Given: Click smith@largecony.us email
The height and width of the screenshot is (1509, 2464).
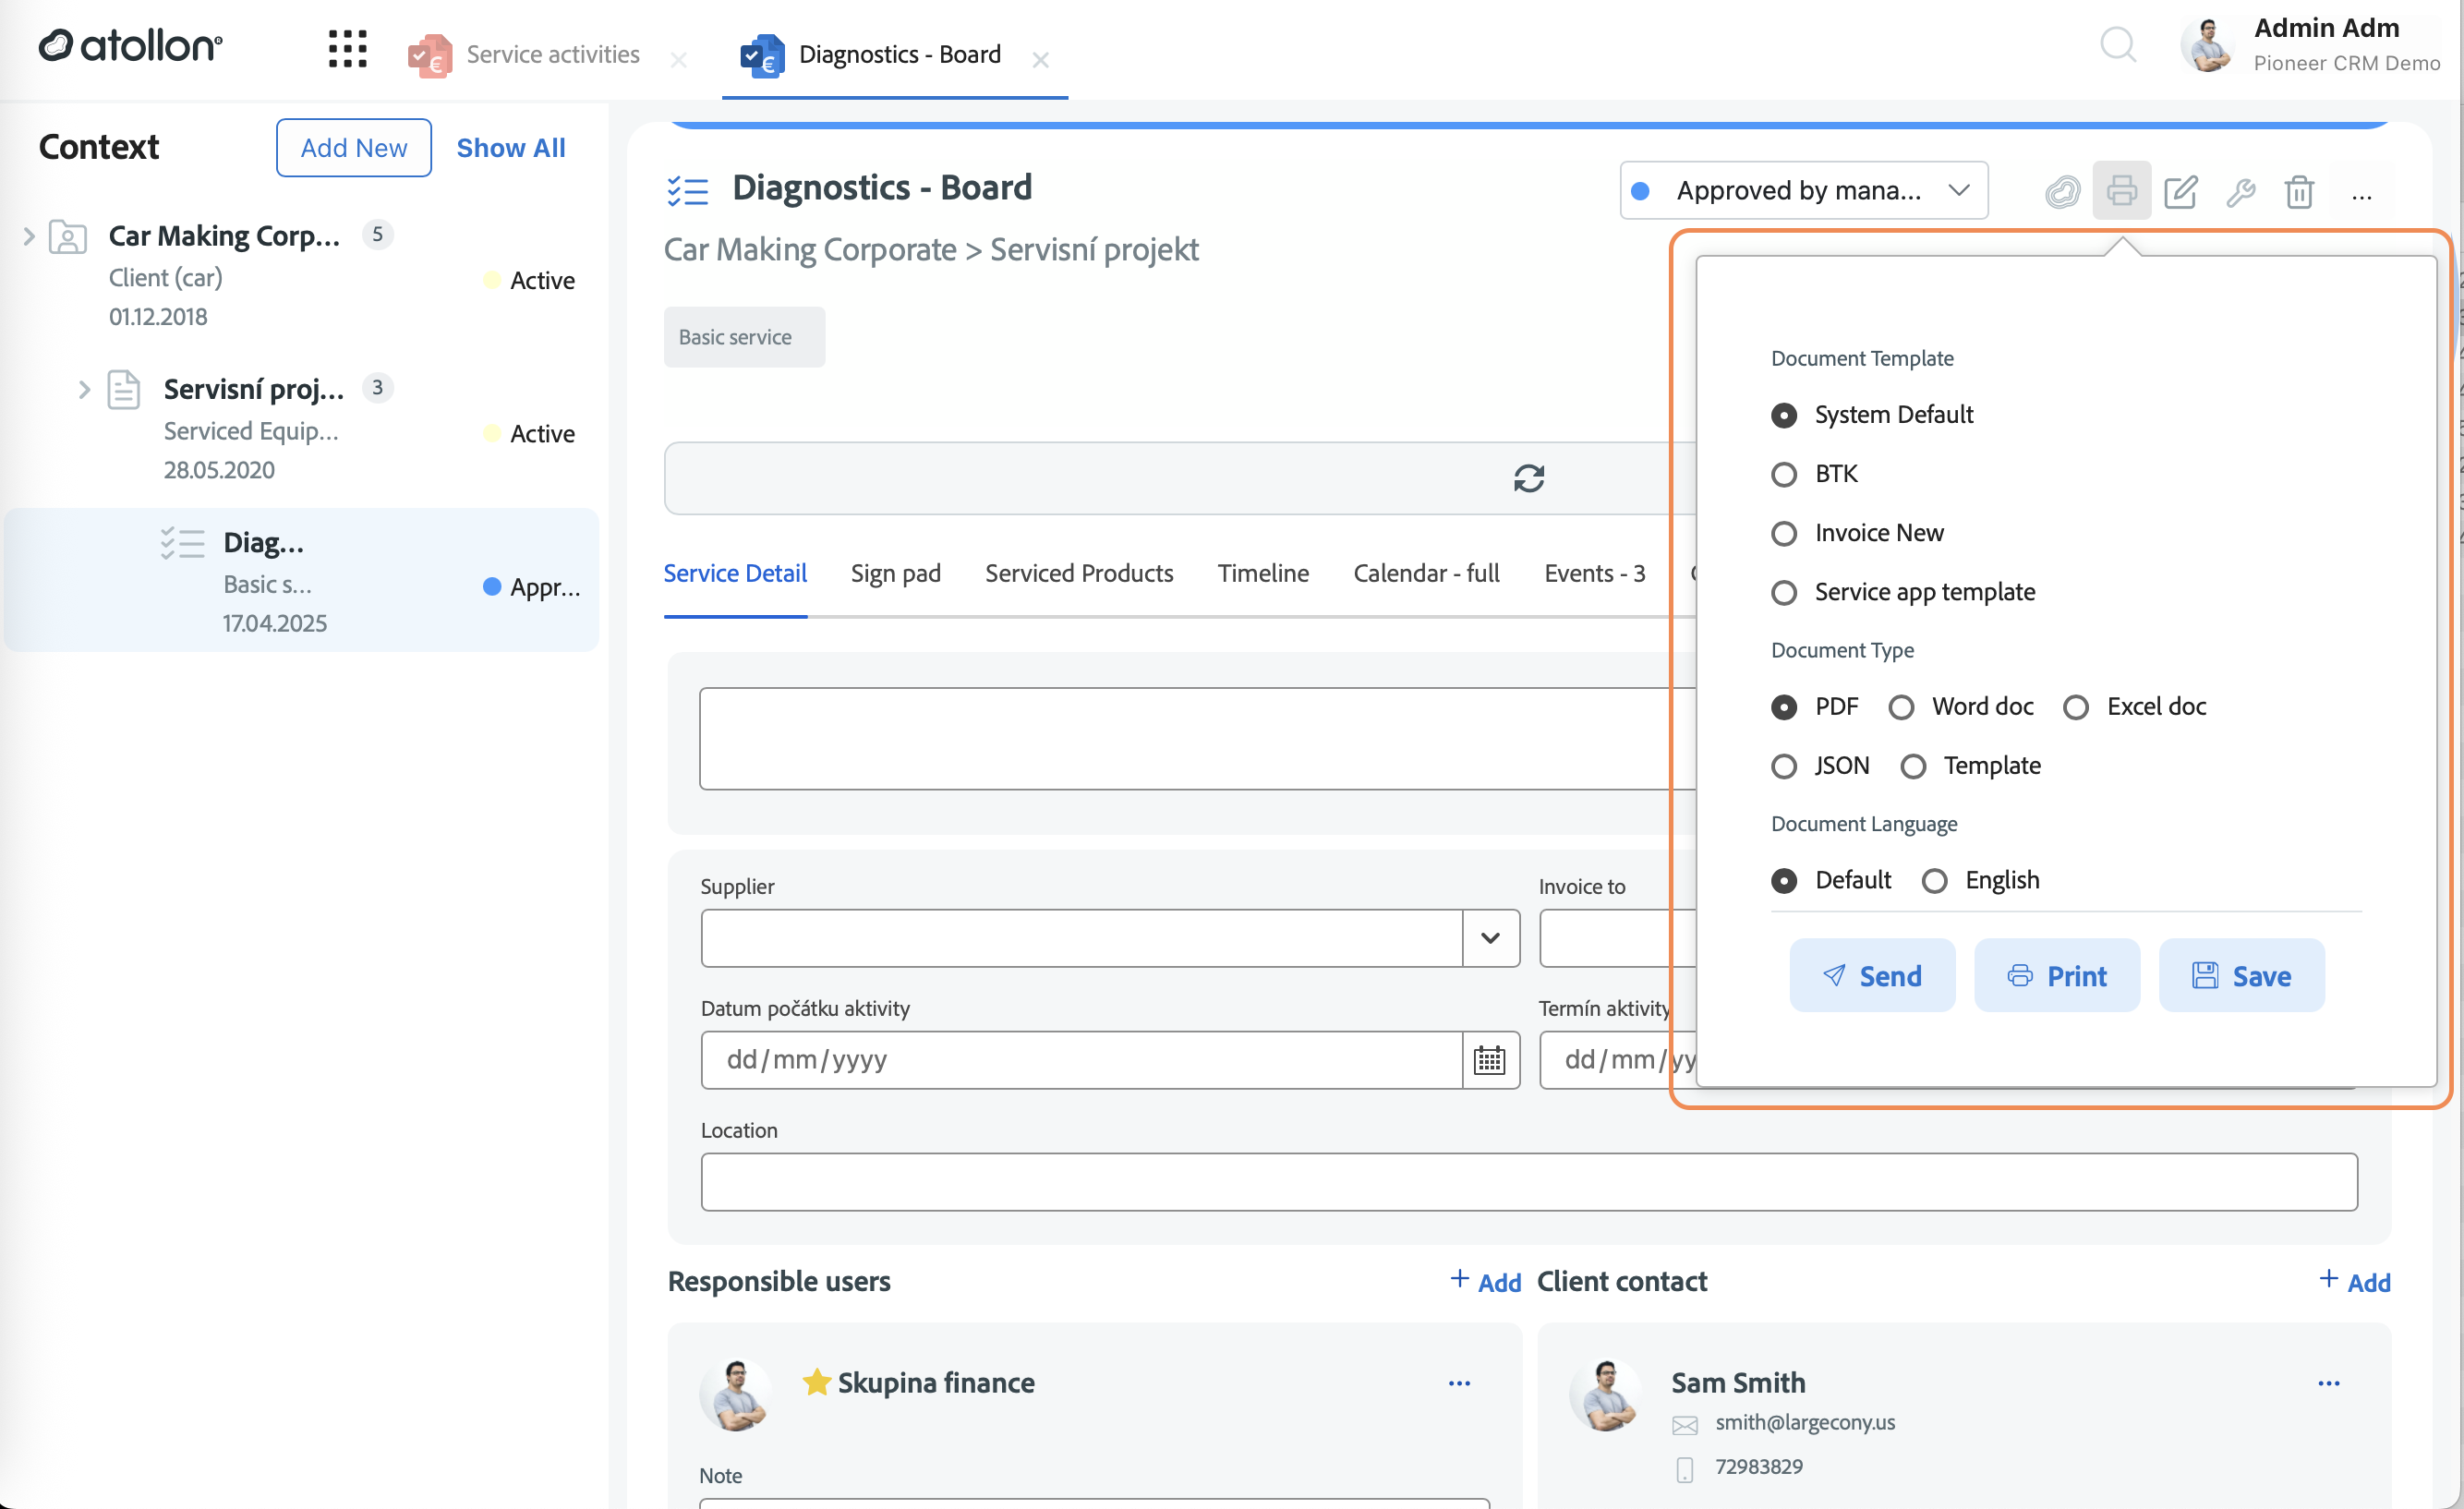Looking at the screenshot, I should click(1804, 1423).
